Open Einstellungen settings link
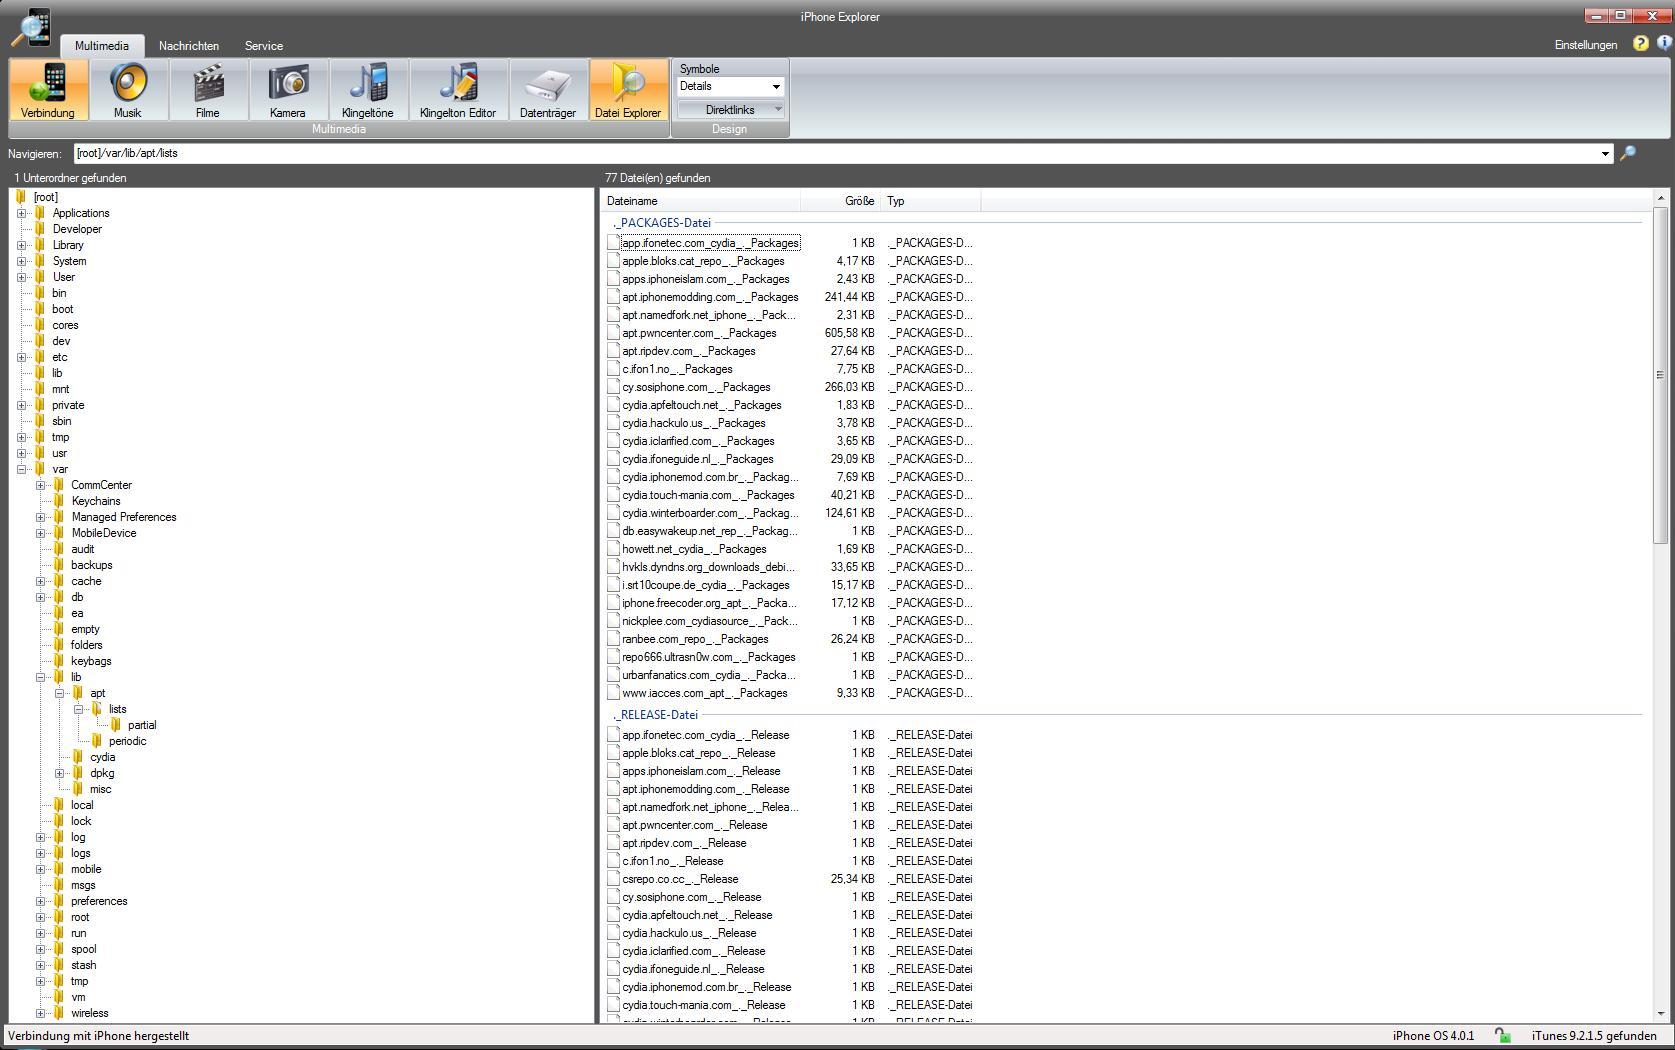 coord(1585,45)
